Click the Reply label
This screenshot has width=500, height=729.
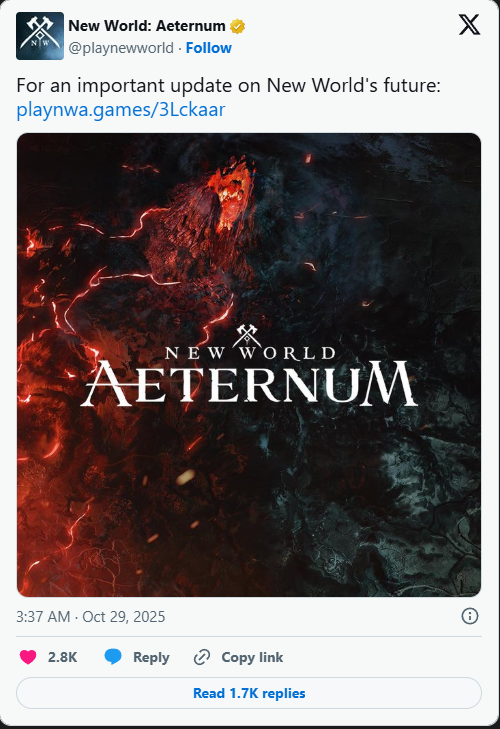[151, 657]
